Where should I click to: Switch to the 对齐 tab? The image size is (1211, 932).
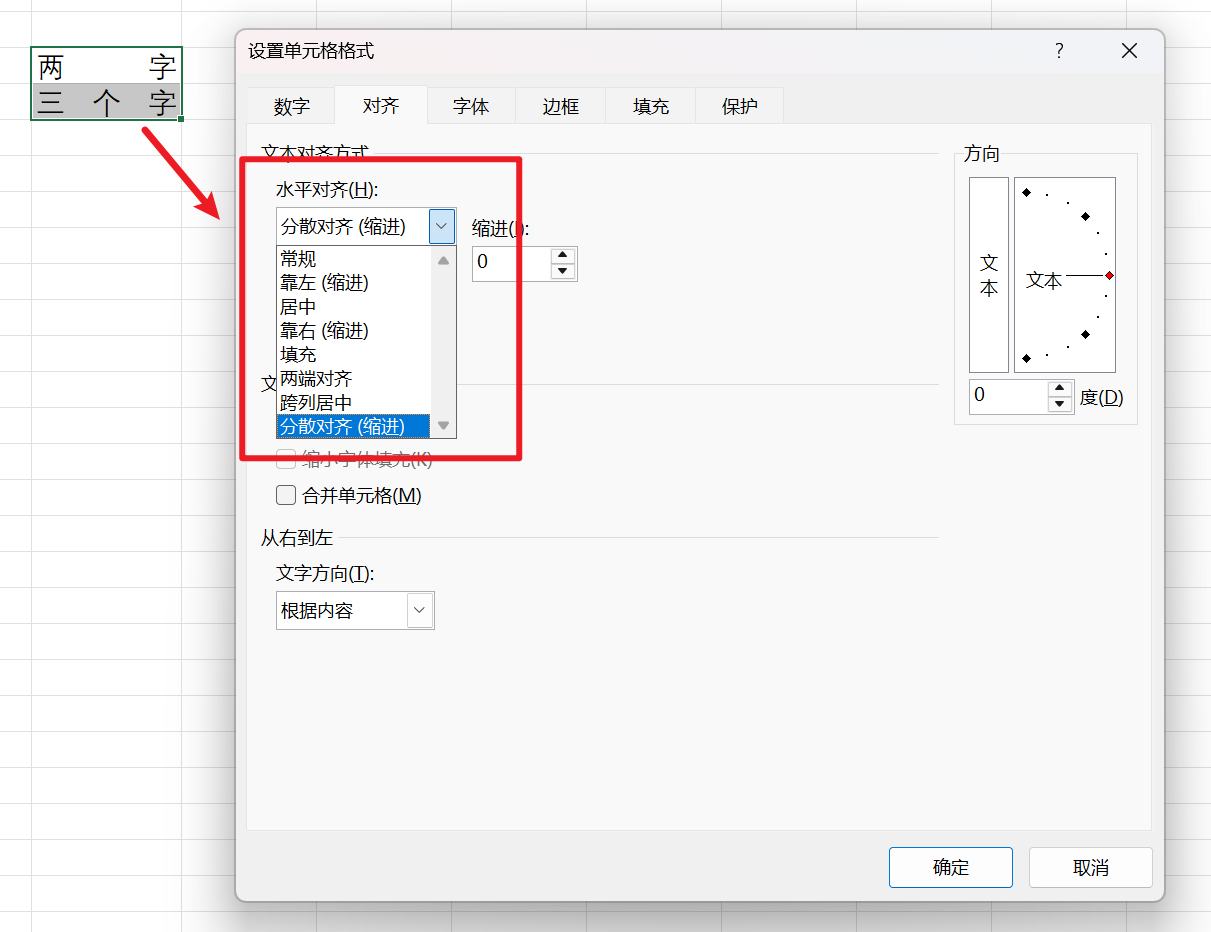click(381, 106)
